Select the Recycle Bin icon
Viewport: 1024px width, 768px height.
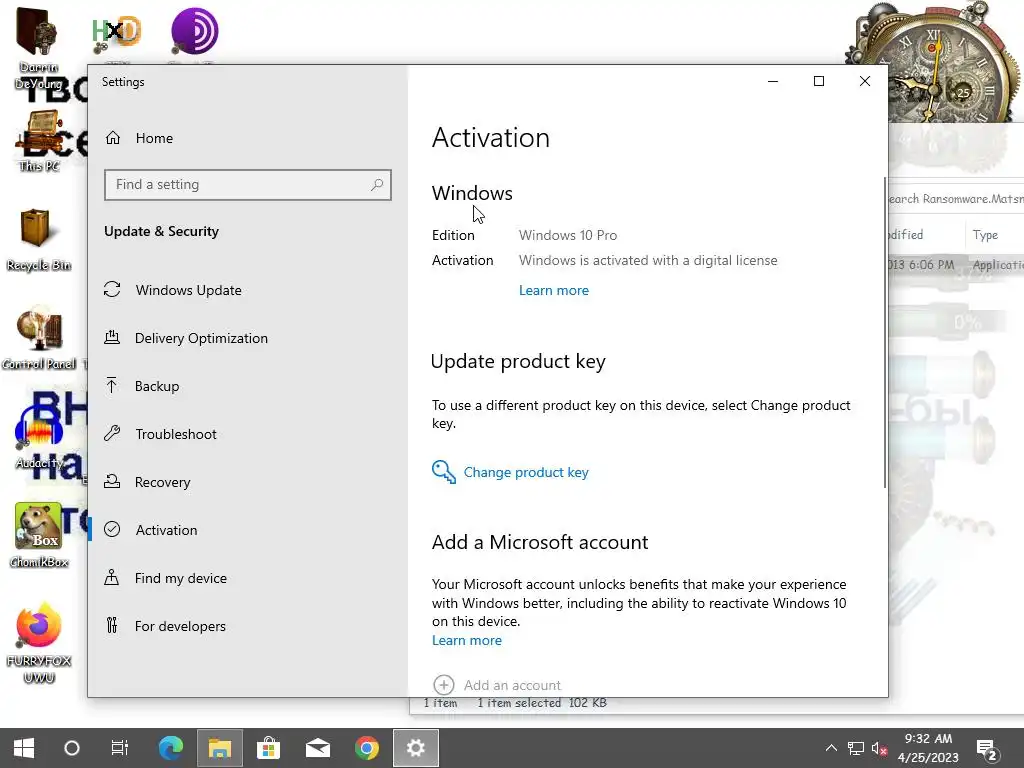[38, 240]
